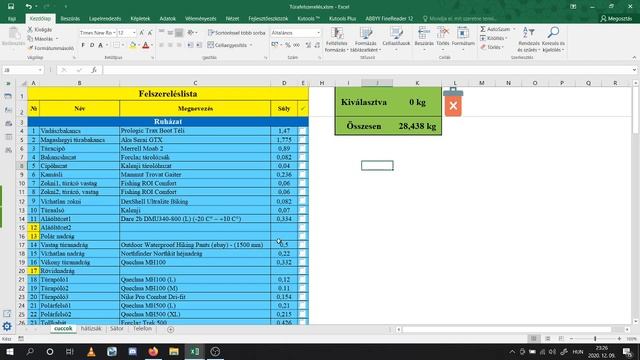Image resolution: width=640 pixels, height=360 pixels.
Task: Increase the displayed decimal places
Action: coord(308,45)
